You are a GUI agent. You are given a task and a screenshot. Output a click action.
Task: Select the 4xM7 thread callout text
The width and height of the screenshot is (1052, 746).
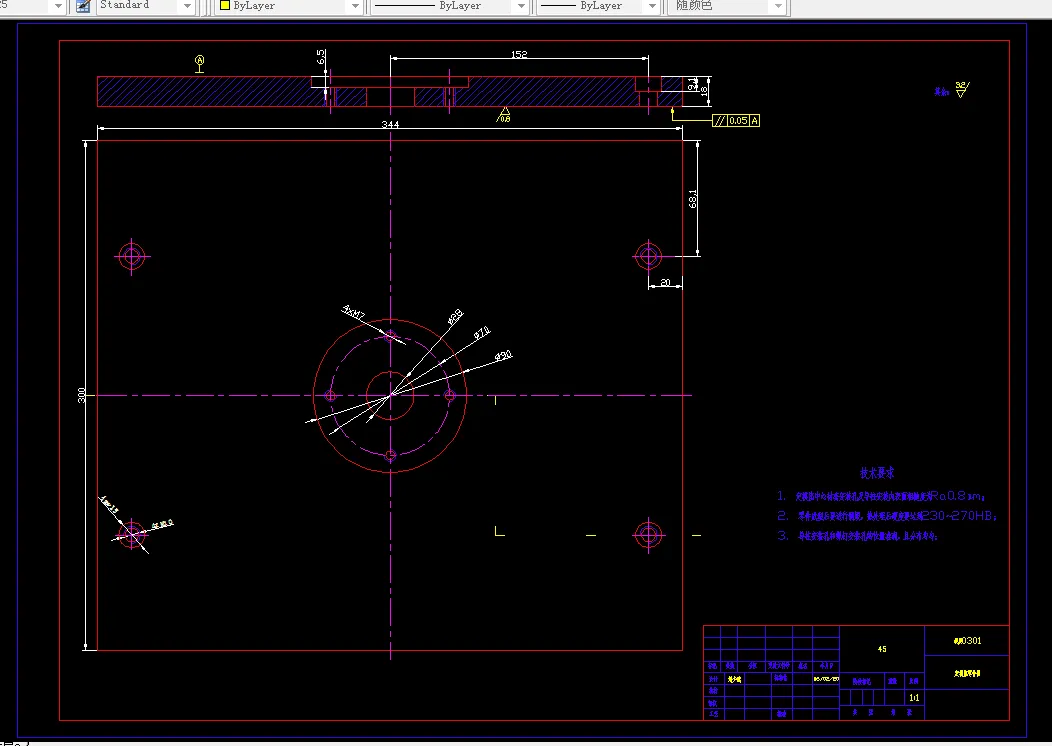(x=354, y=311)
